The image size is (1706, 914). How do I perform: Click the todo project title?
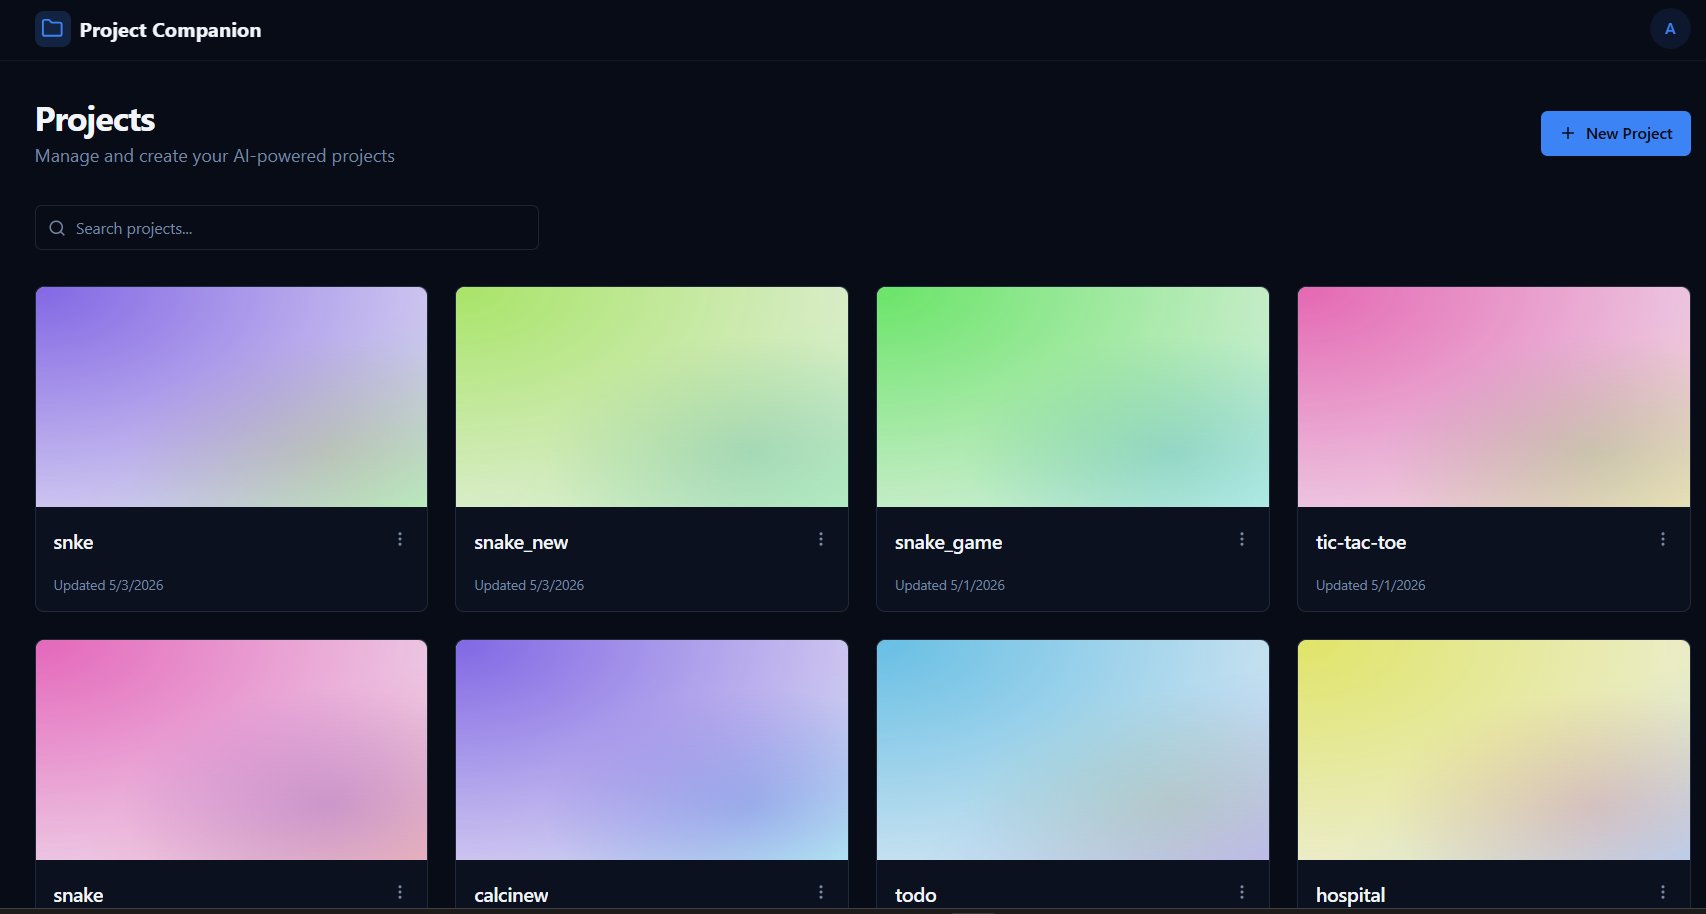point(916,895)
